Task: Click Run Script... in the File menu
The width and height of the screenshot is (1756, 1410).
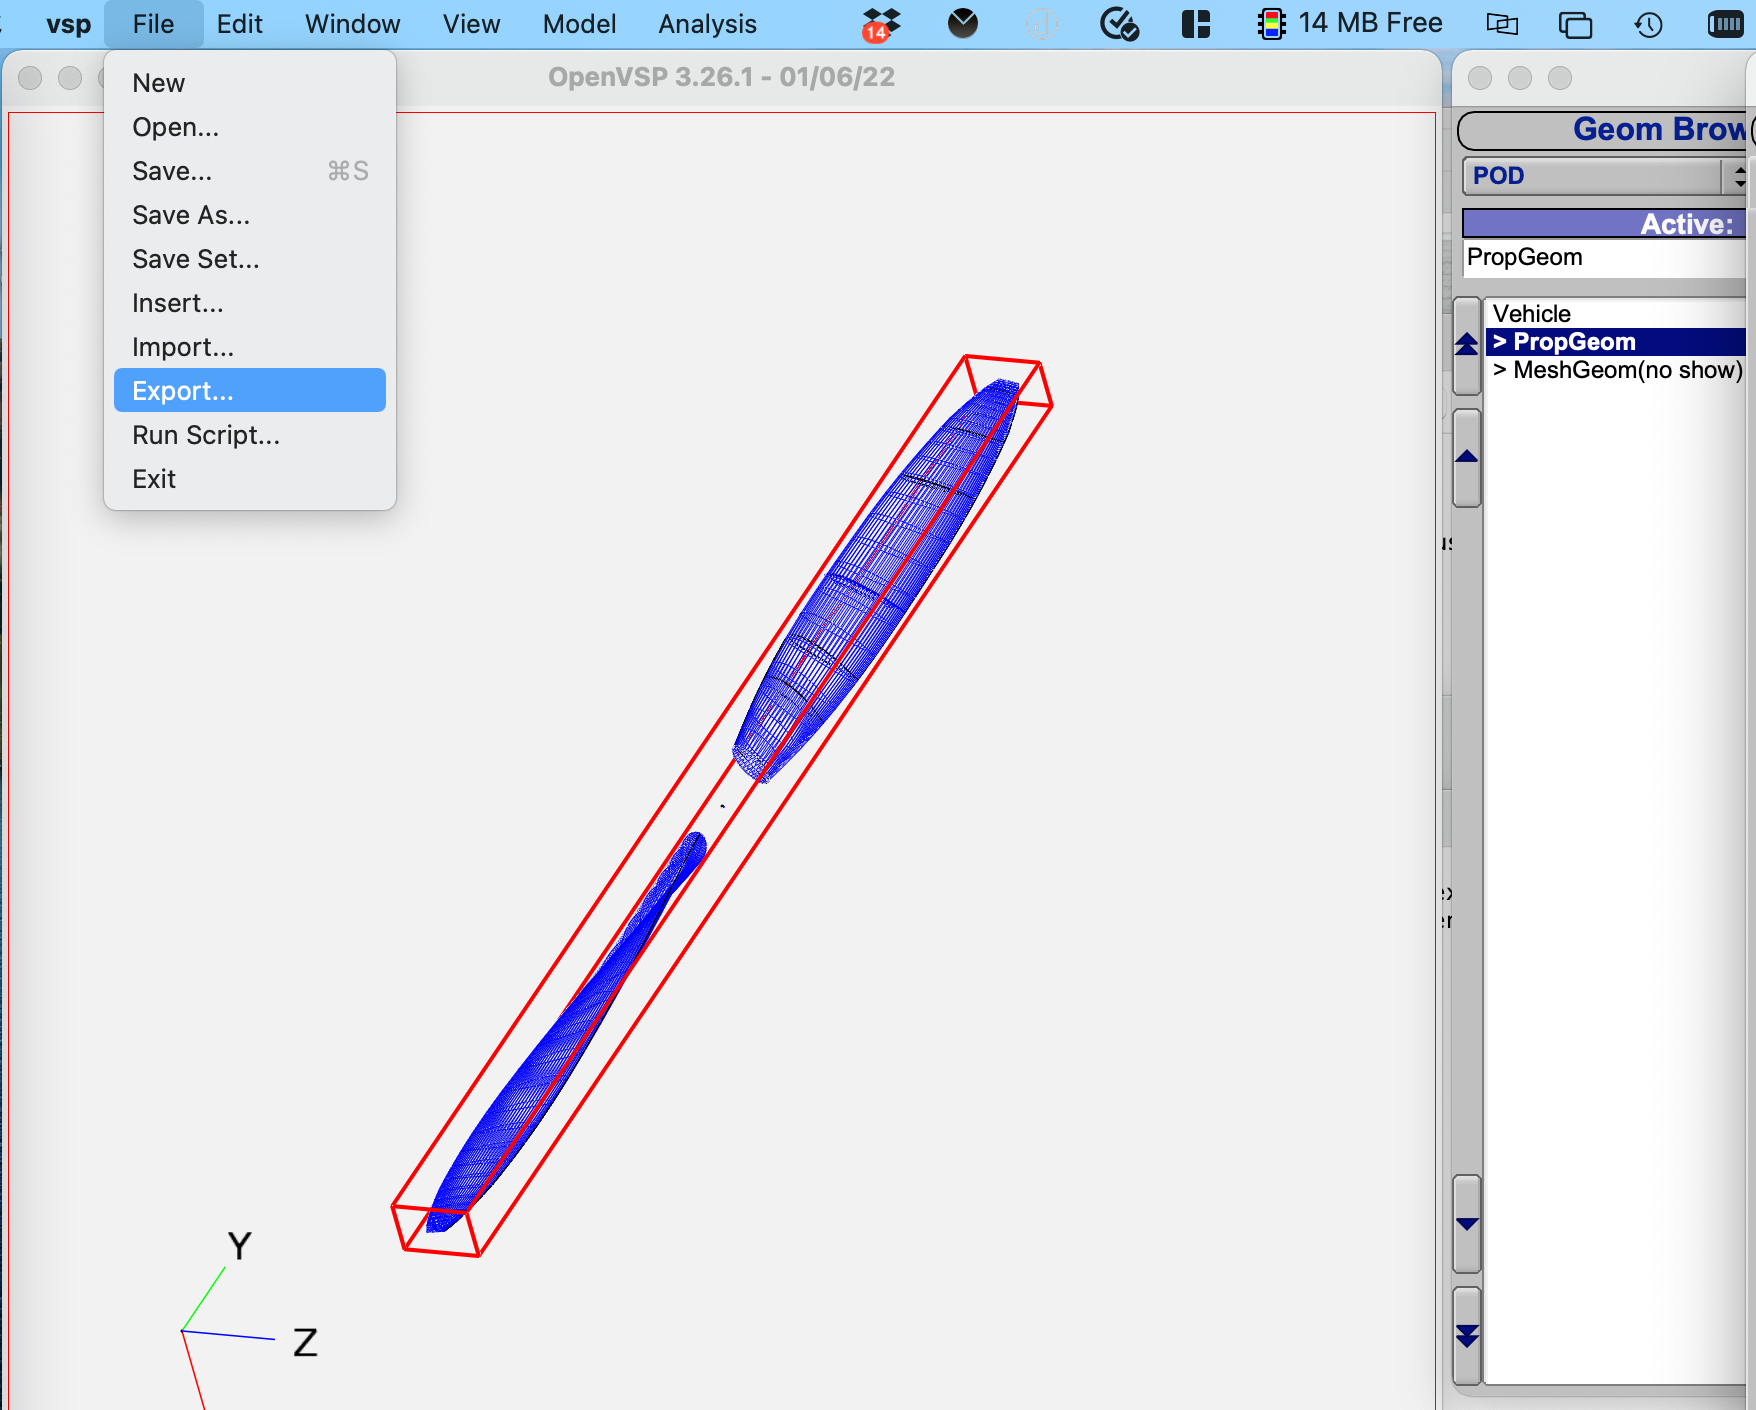Action: coord(206,435)
